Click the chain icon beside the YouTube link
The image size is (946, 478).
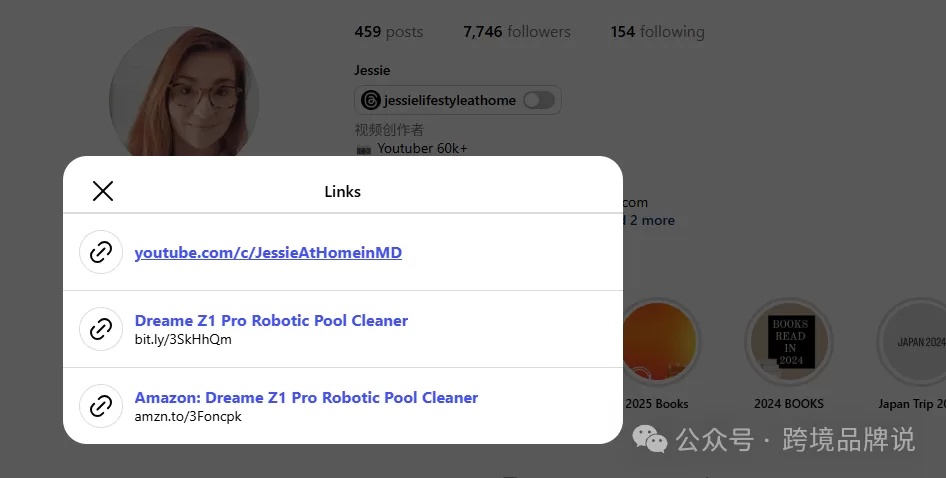(101, 252)
